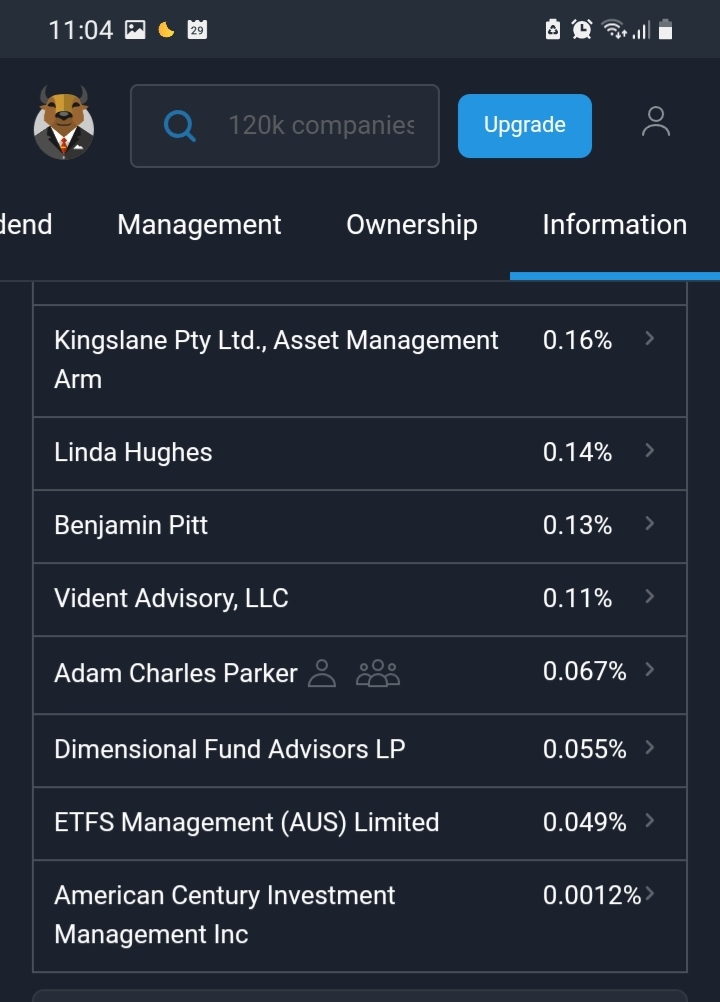This screenshot has width=720, height=1002.
Task: Open the user profile icon
Action: click(655, 122)
